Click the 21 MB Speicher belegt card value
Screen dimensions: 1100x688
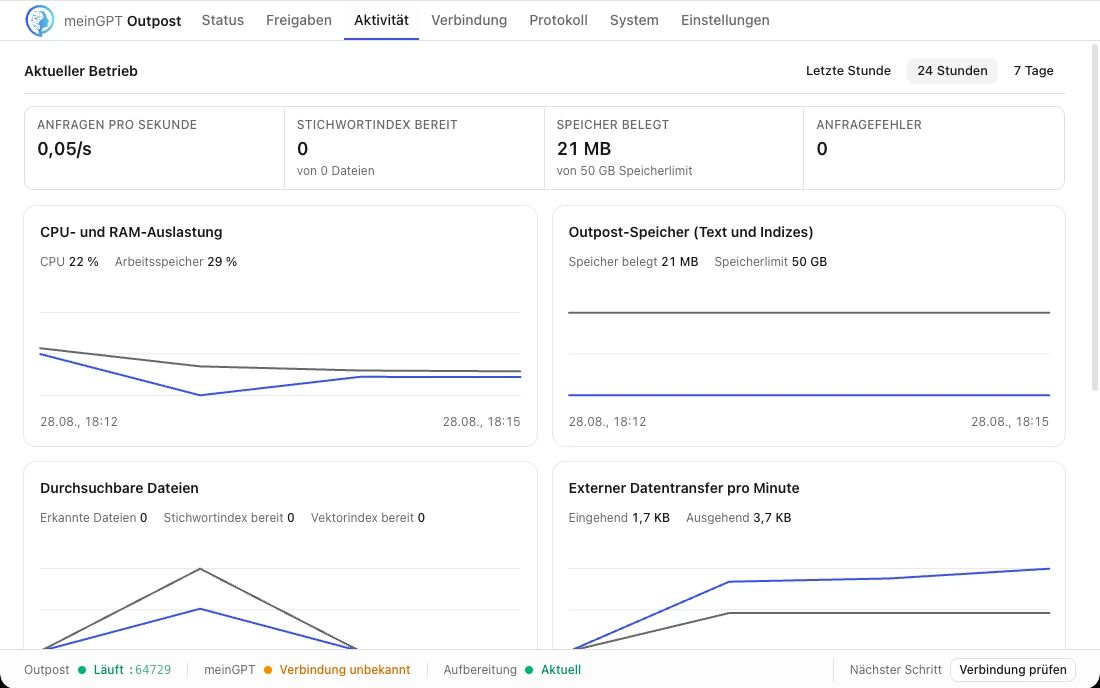tap(584, 149)
